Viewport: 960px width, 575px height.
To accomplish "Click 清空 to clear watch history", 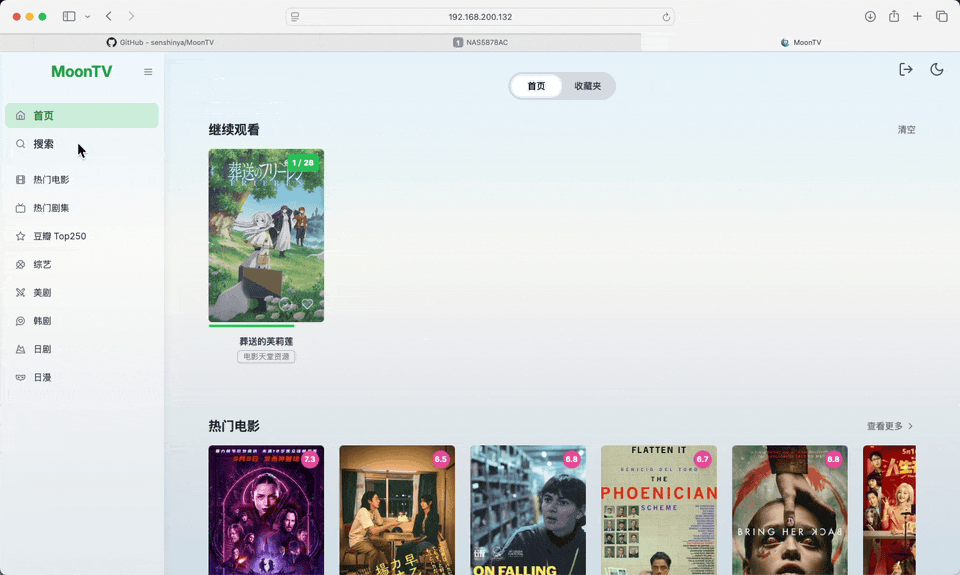I will [x=906, y=130].
